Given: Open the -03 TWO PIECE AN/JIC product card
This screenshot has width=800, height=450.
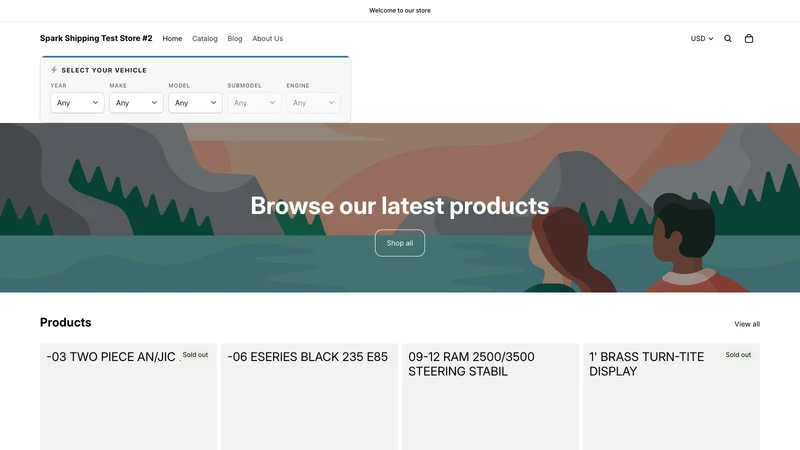Looking at the screenshot, I should 129,396.
